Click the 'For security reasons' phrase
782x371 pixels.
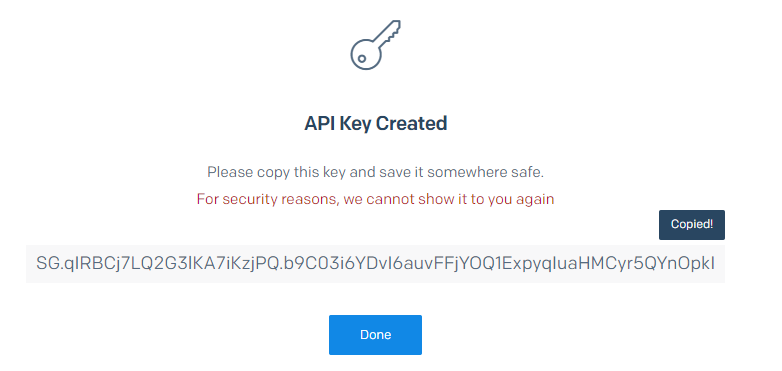pyautogui.click(x=268, y=199)
